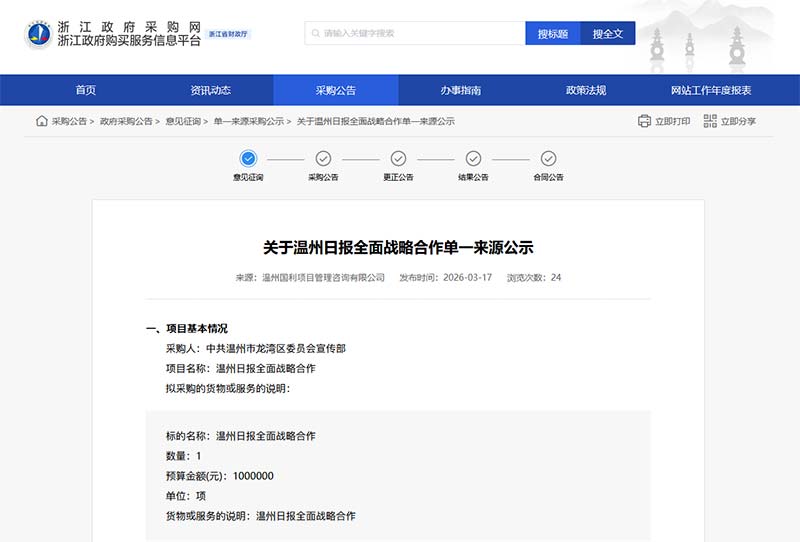Follow the 政府采购公告 breadcrumb link
This screenshot has height=542, width=800.
[126, 121]
